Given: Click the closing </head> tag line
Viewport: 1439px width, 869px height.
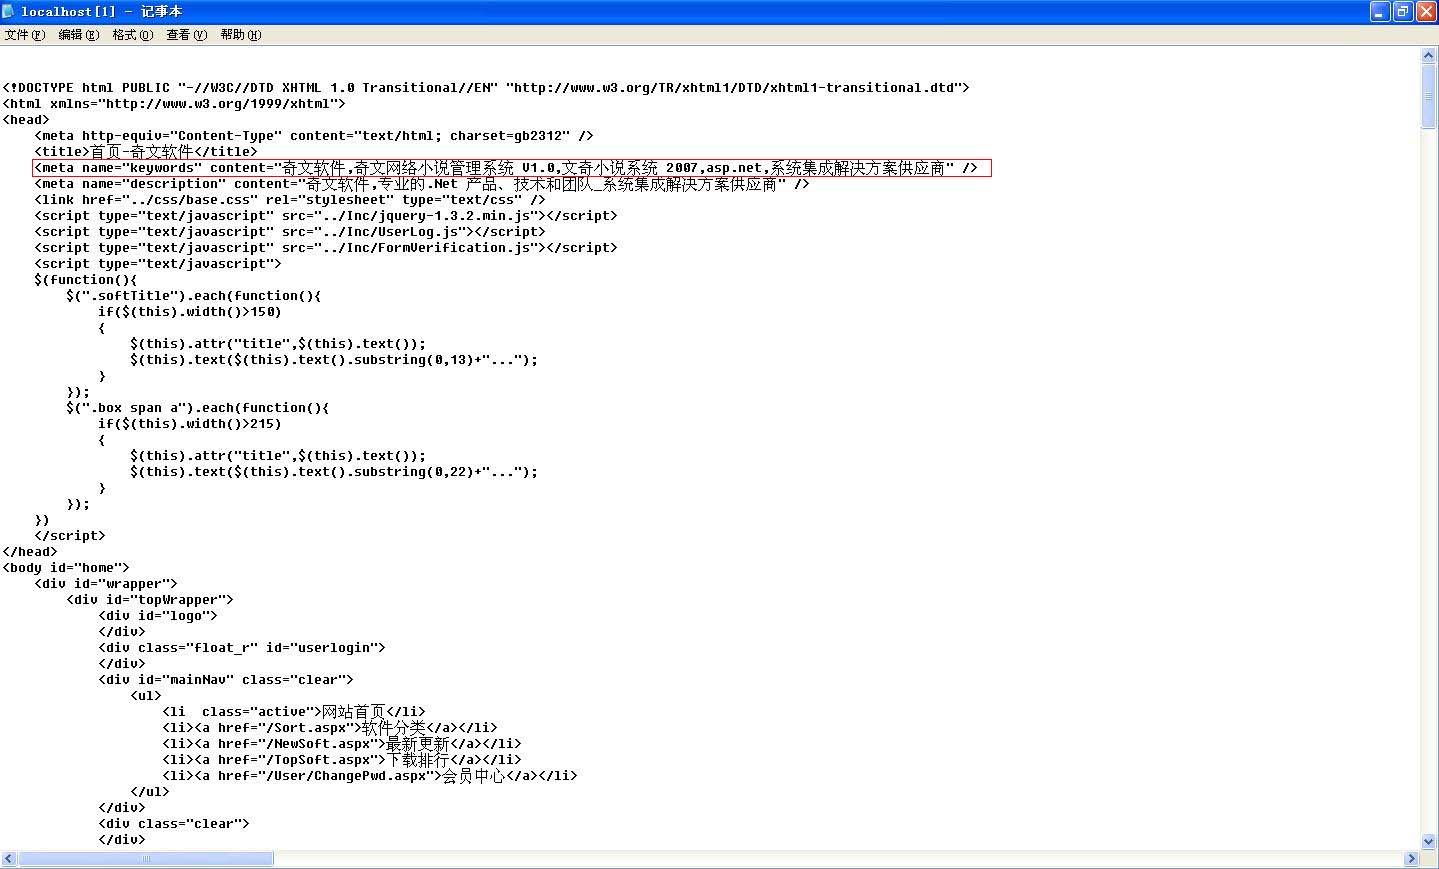Looking at the screenshot, I should pyautogui.click(x=30, y=552).
